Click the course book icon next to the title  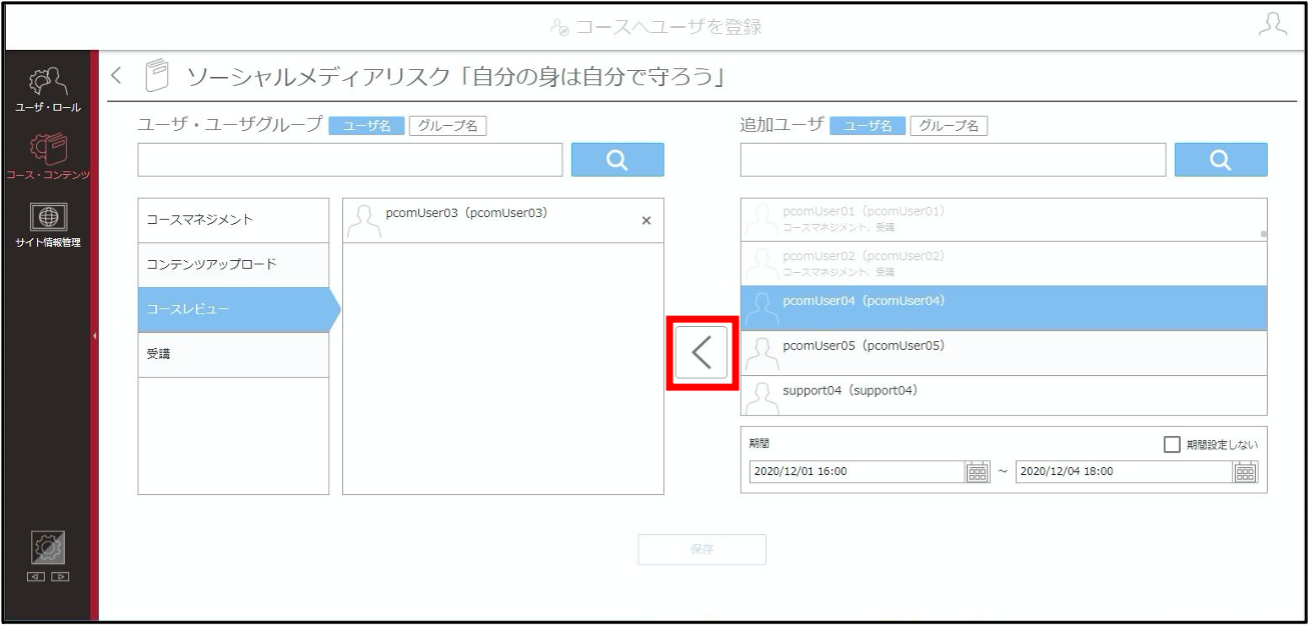159,76
